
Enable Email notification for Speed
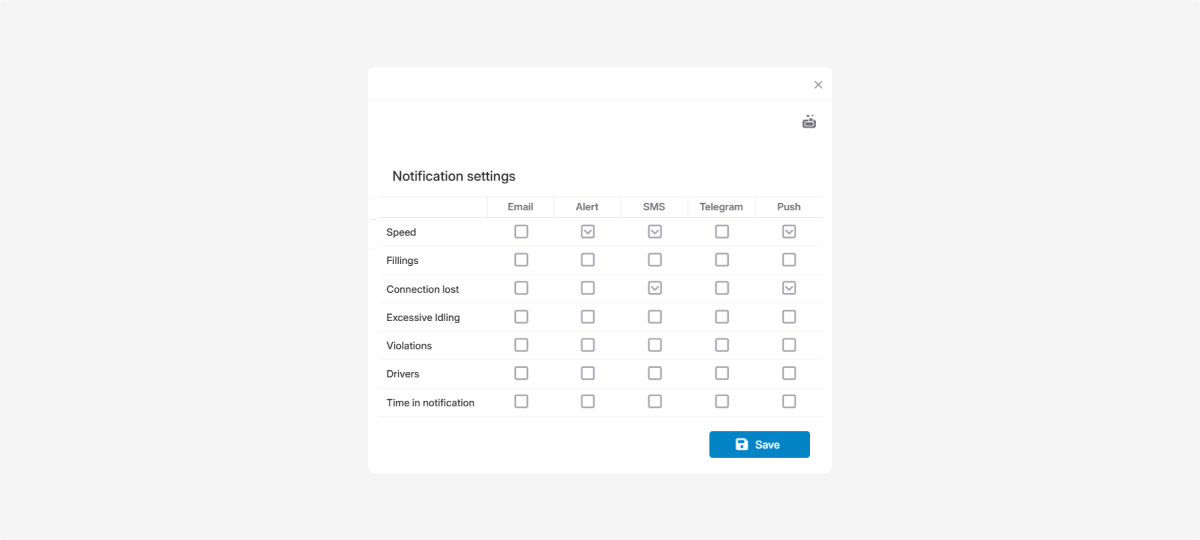point(521,232)
